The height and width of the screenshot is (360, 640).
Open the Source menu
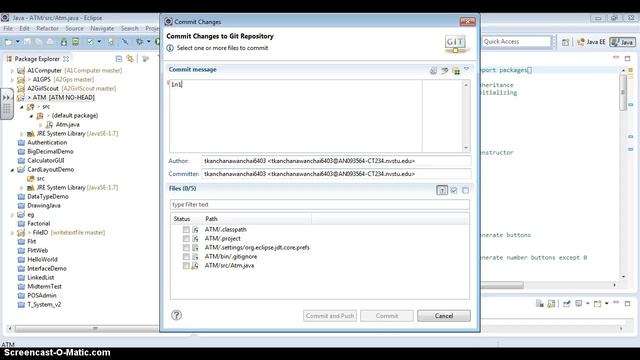pyautogui.click(x=74, y=28)
